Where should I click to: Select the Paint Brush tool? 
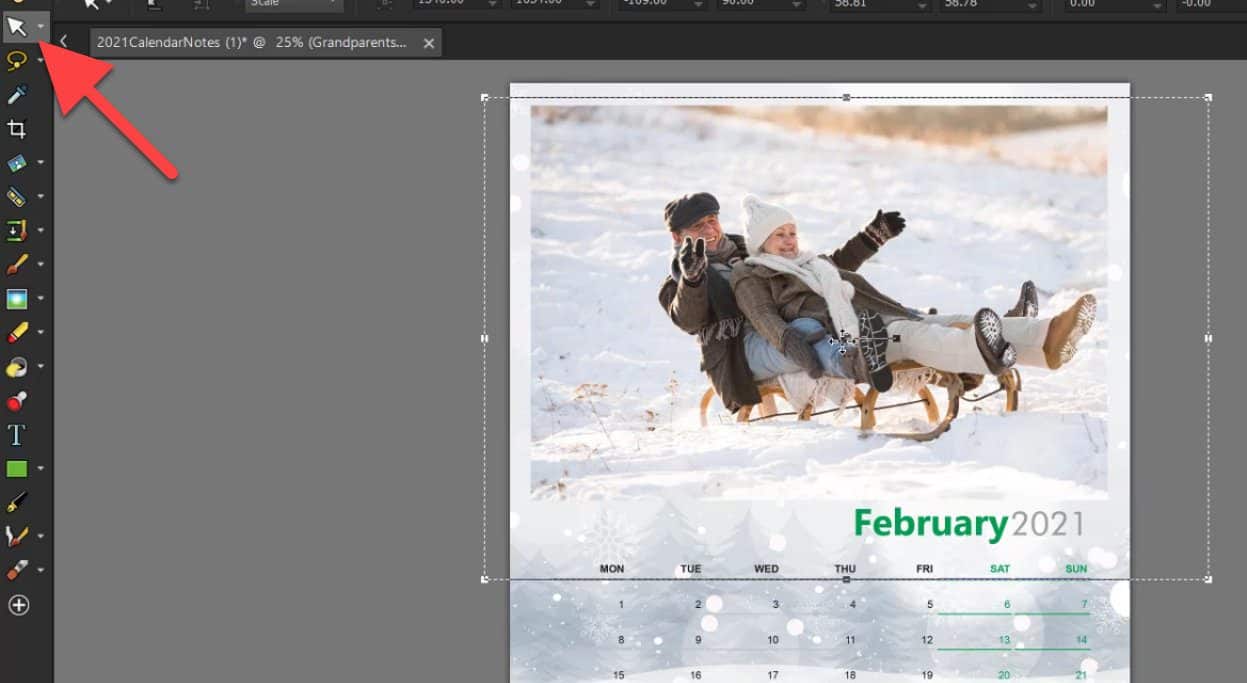click(x=18, y=263)
